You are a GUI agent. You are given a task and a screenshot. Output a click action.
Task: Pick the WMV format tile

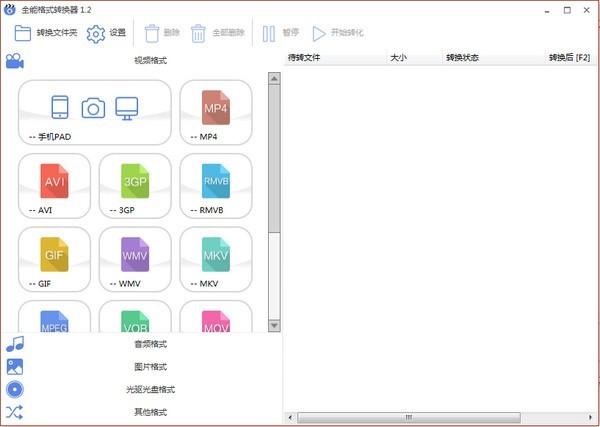[x=135, y=259]
